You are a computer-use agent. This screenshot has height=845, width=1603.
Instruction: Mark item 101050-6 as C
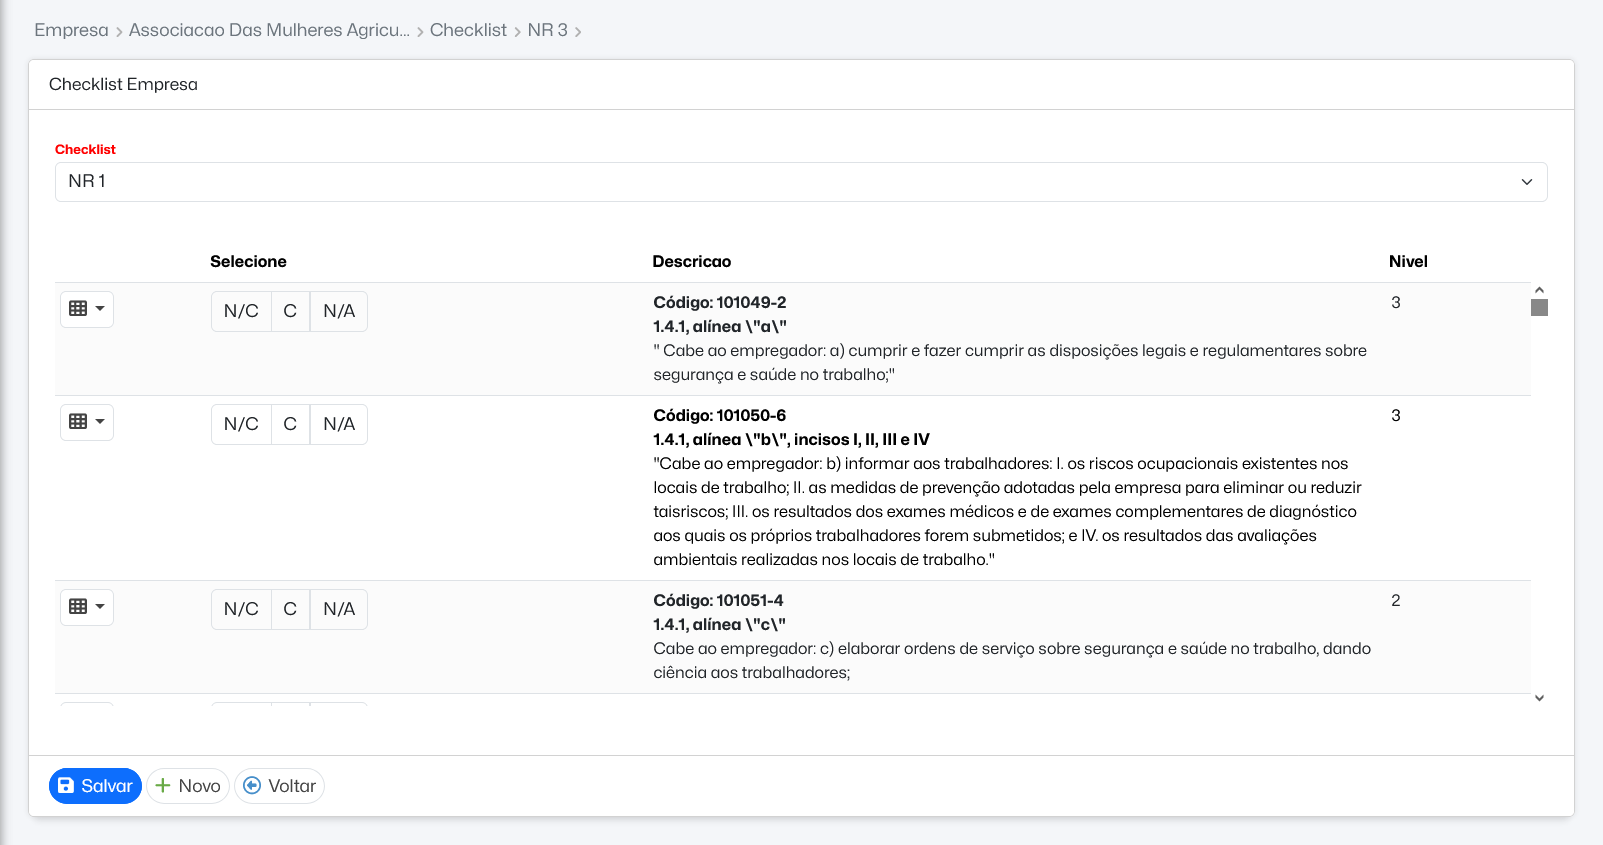tap(290, 424)
